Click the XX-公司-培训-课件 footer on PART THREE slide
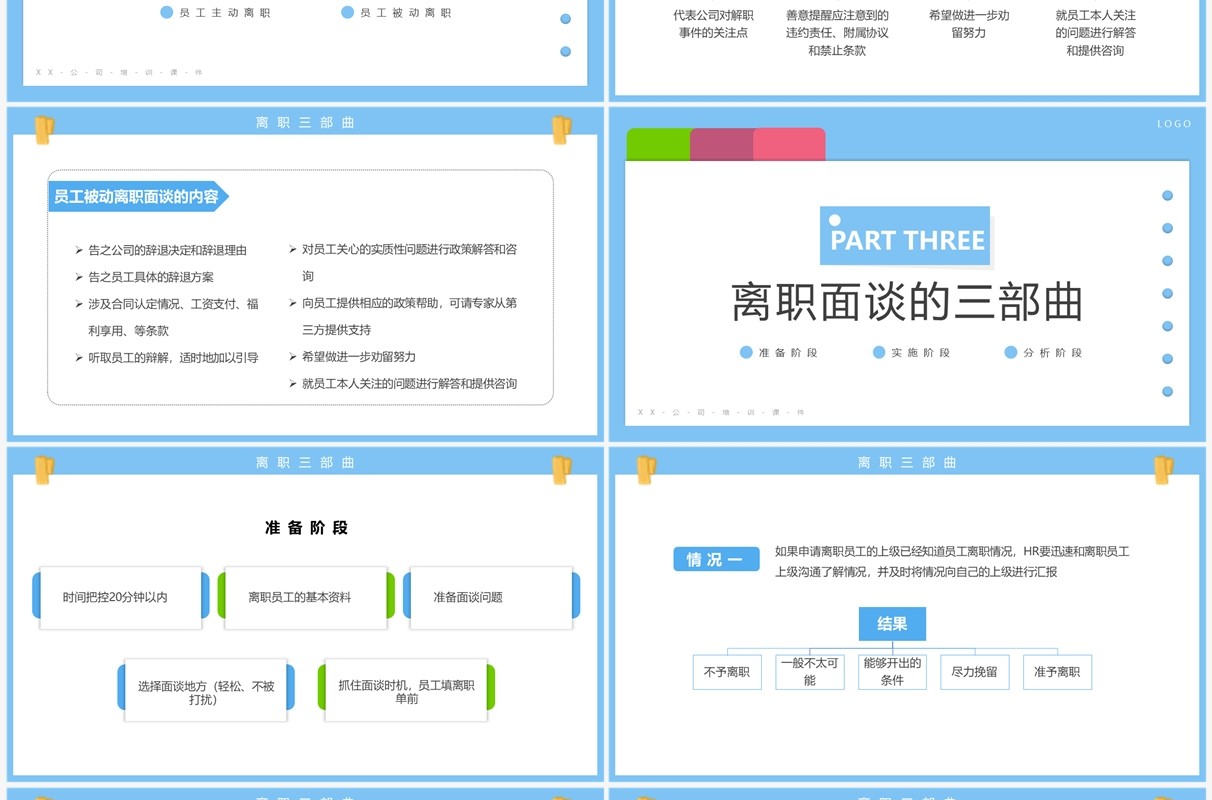 [x=721, y=412]
